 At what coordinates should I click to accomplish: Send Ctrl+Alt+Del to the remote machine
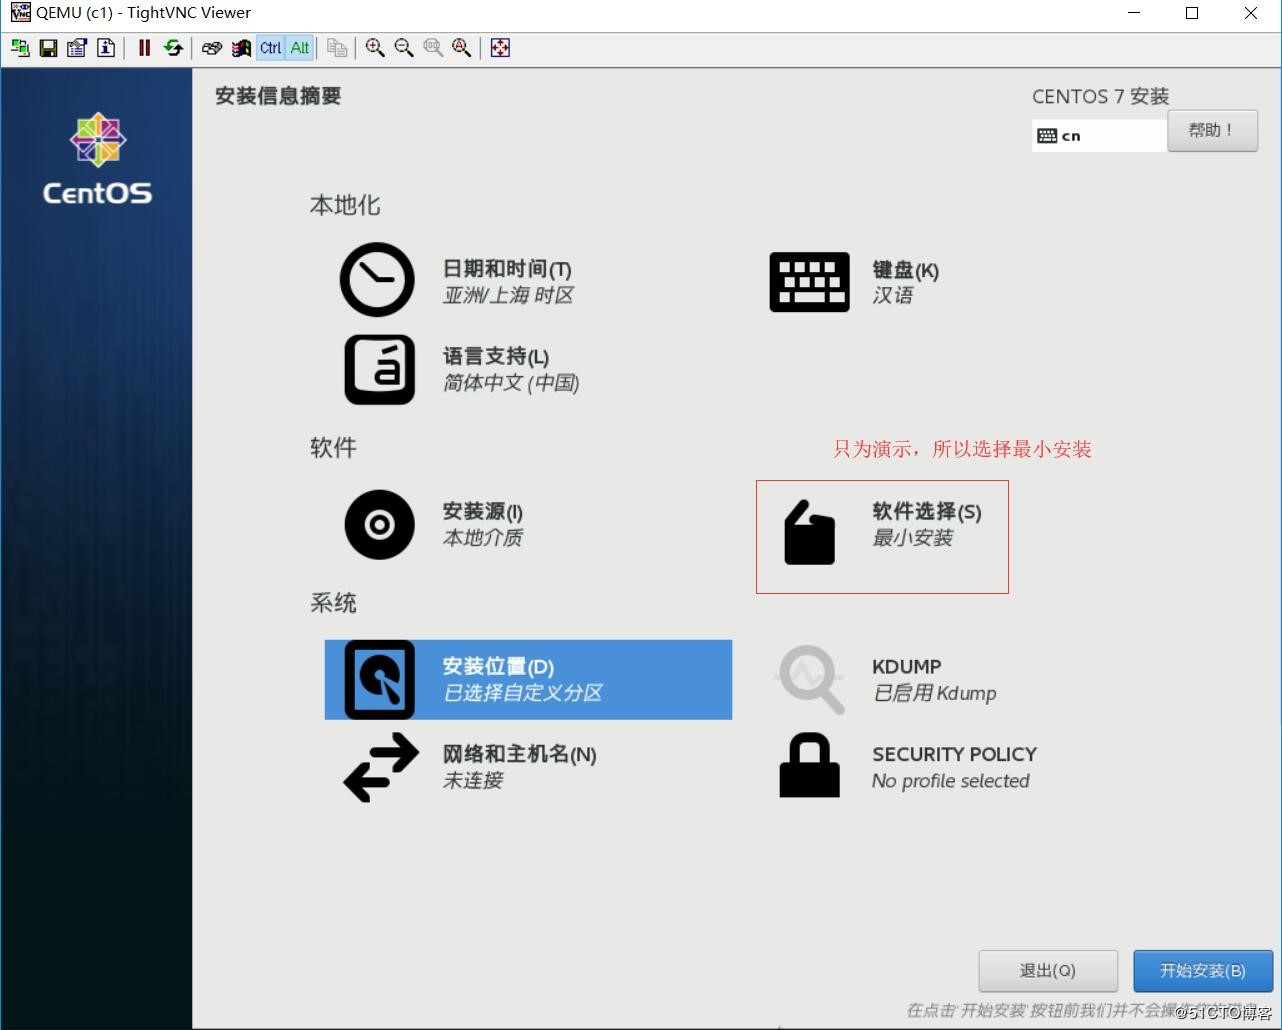point(212,48)
